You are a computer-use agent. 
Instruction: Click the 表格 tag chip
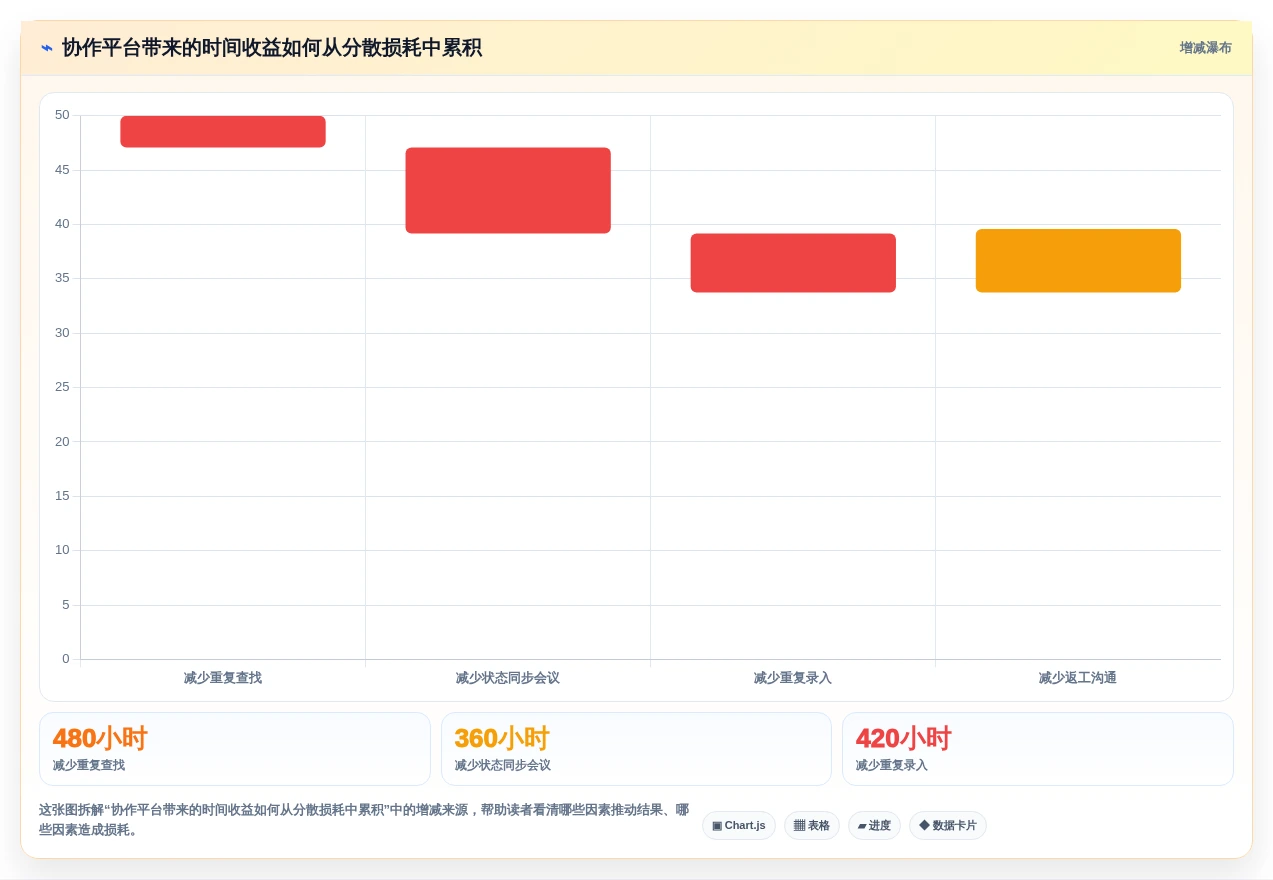click(812, 826)
